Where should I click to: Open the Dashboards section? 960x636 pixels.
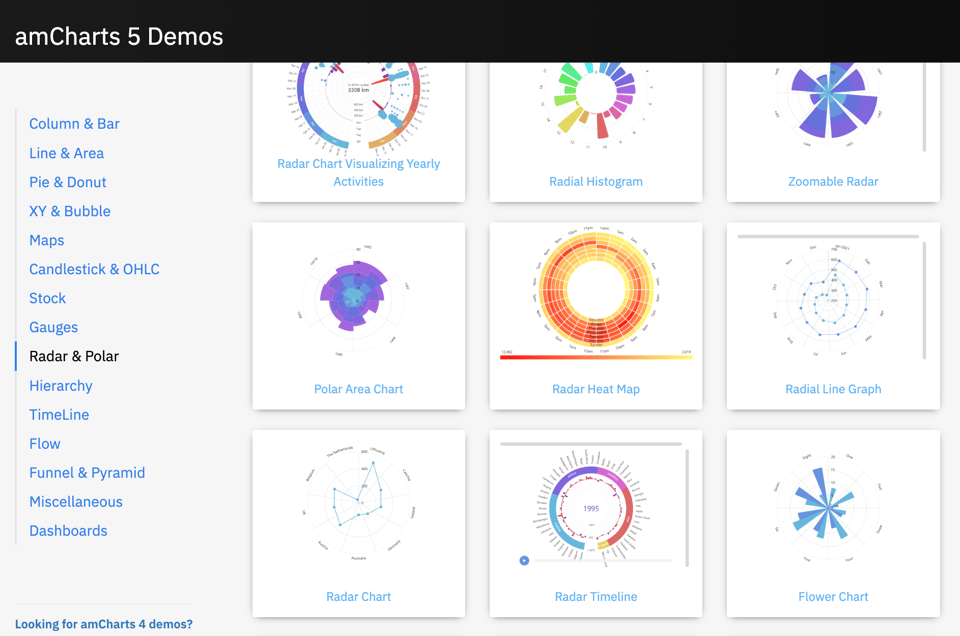pyautogui.click(x=68, y=530)
